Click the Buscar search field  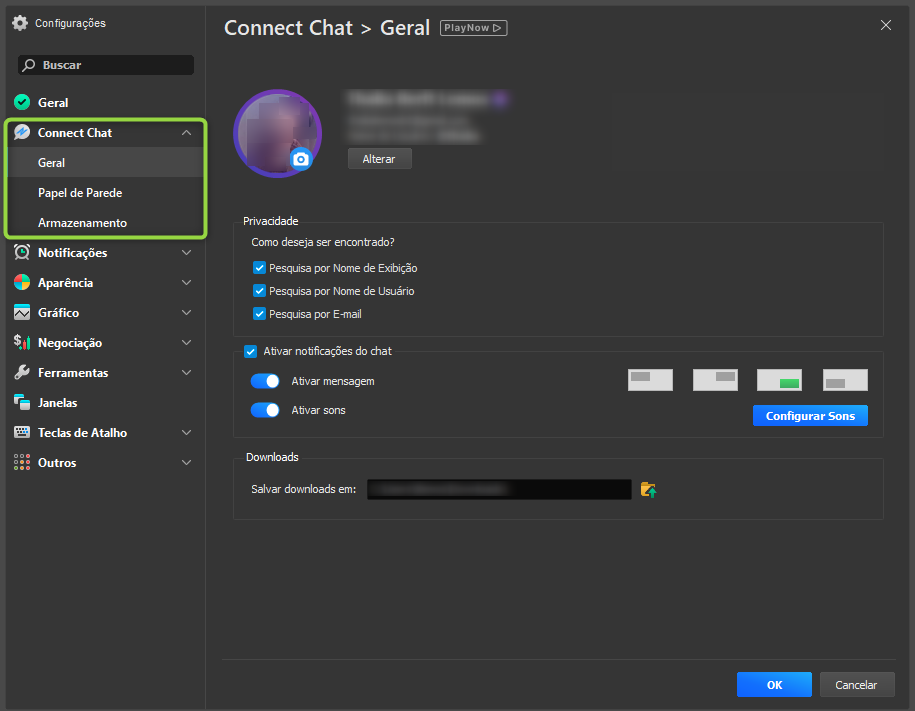pyautogui.click(x=106, y=65)
